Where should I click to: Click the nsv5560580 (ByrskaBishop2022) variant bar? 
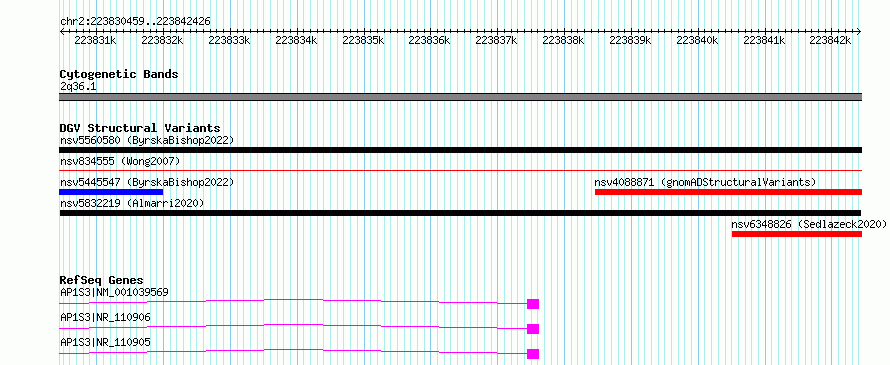point(460,150)
